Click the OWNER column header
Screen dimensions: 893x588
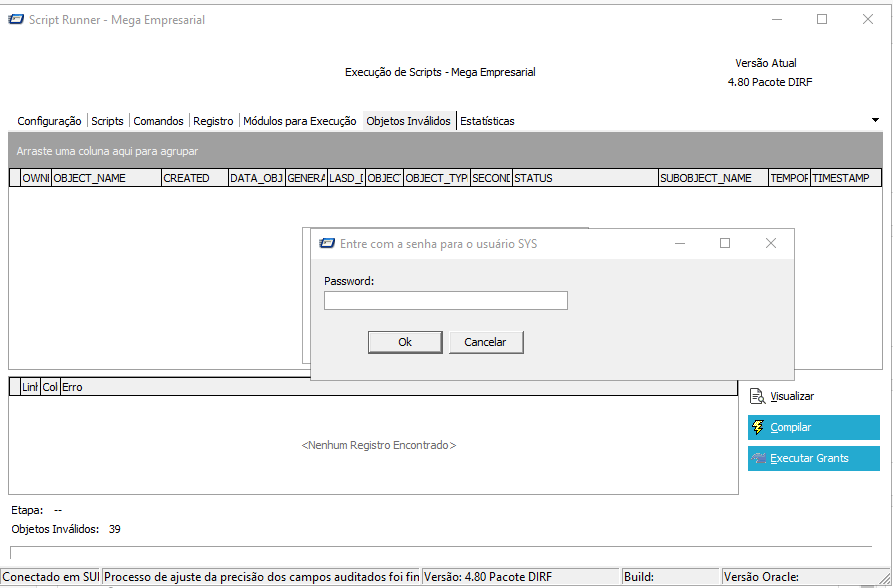[36, 178]
